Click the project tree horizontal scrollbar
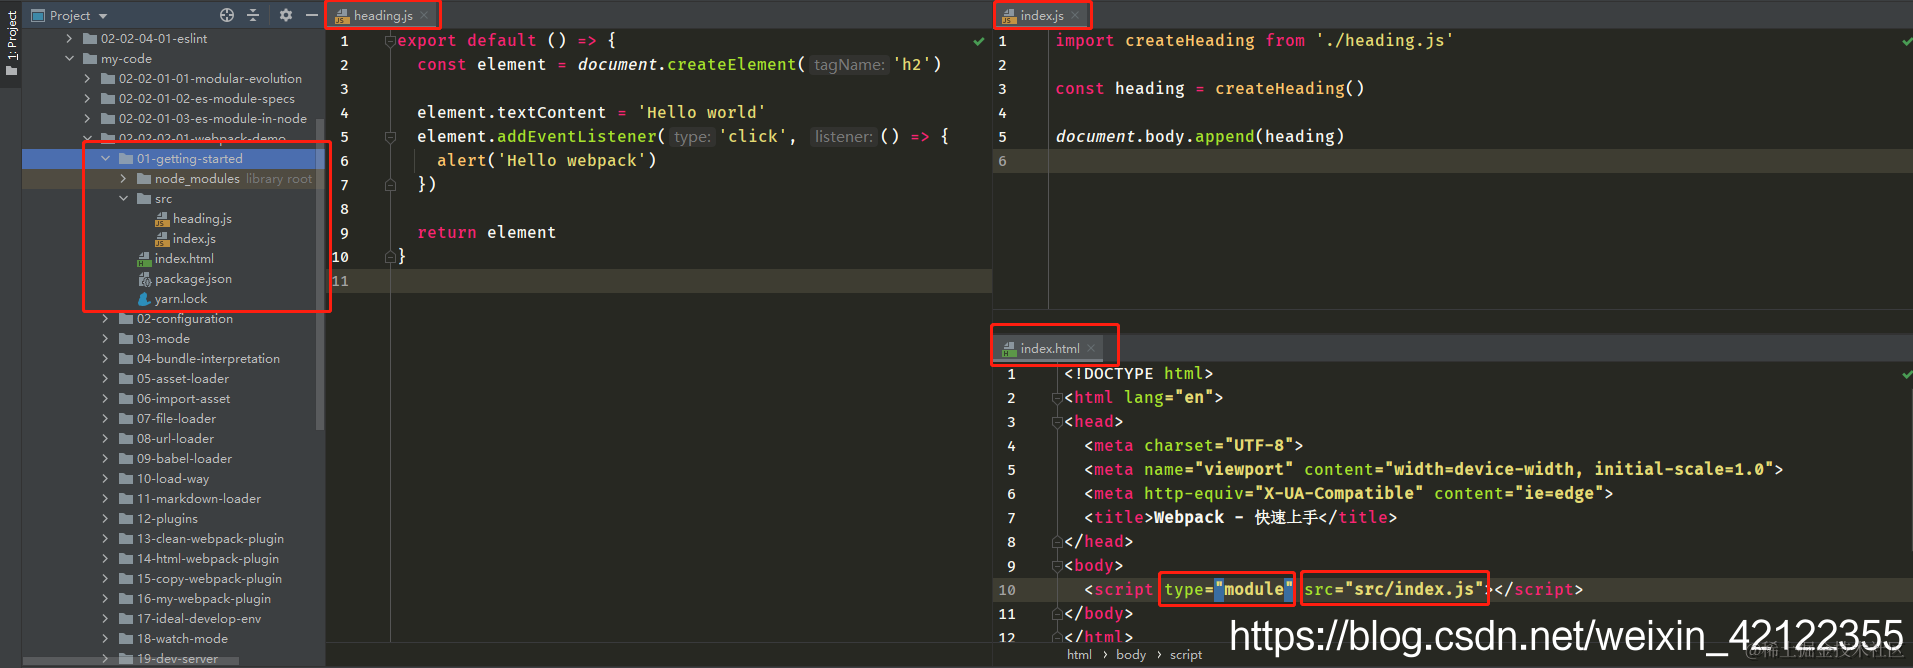 tap(132, 660)
